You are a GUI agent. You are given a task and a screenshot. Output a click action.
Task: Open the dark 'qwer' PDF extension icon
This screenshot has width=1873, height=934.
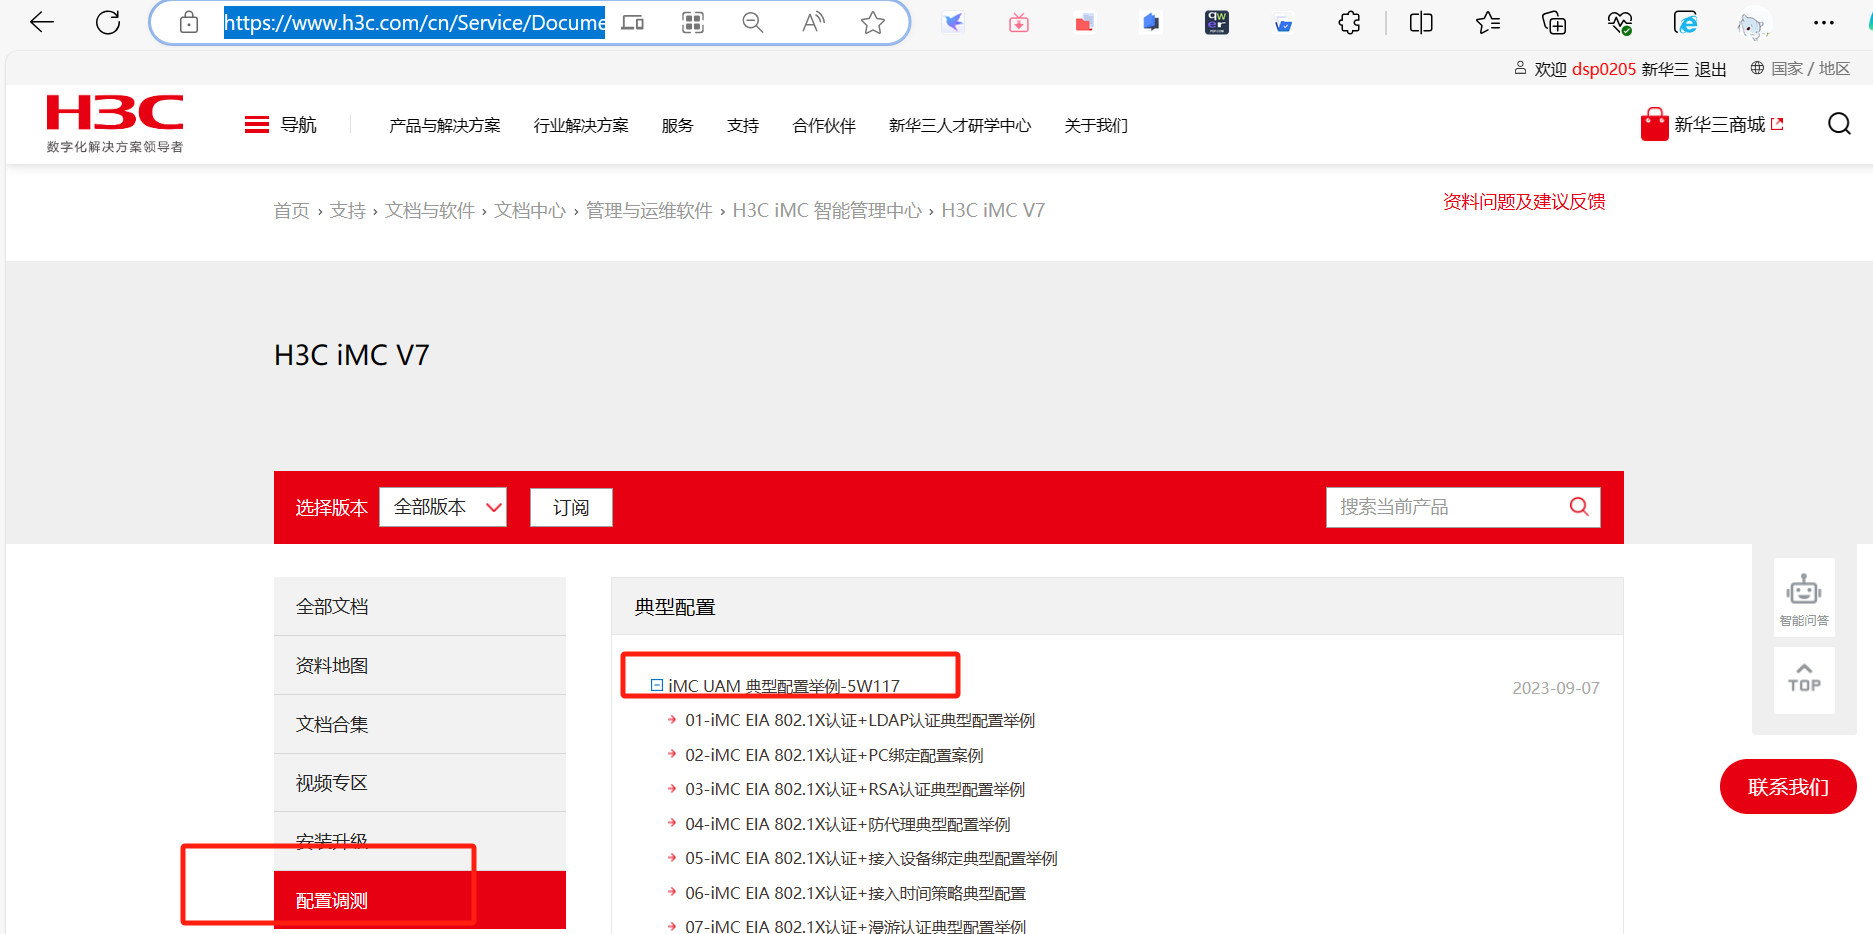point(1217,22)
